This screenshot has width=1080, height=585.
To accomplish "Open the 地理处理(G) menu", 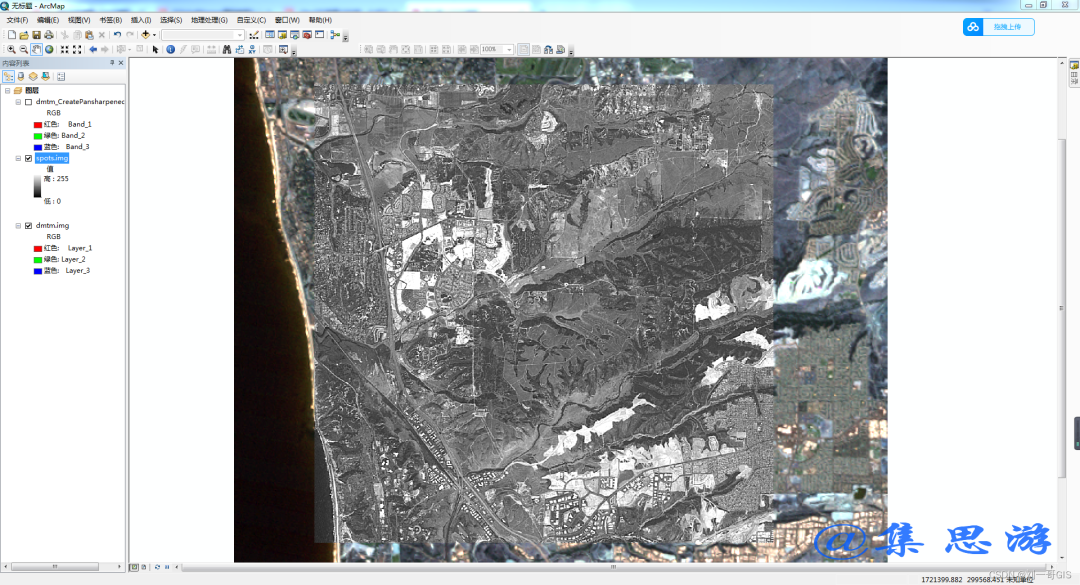I will coord(209,20).
